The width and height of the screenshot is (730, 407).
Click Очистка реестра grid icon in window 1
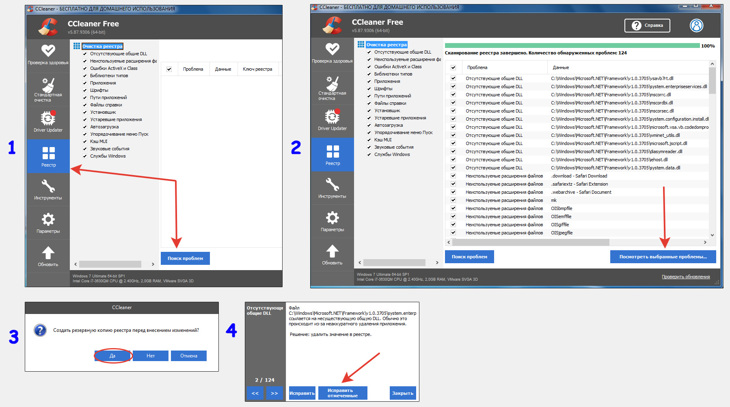(76, 46)
